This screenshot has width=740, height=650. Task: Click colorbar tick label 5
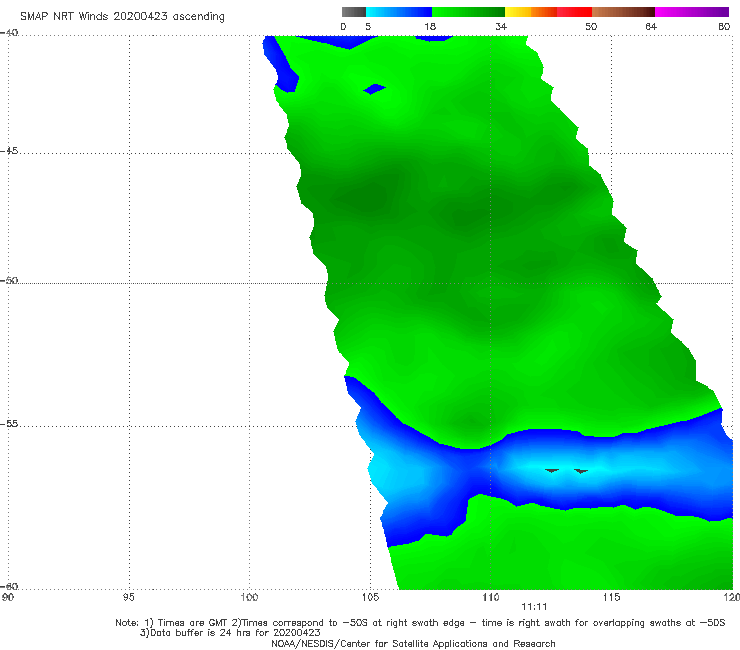point(368,27)
